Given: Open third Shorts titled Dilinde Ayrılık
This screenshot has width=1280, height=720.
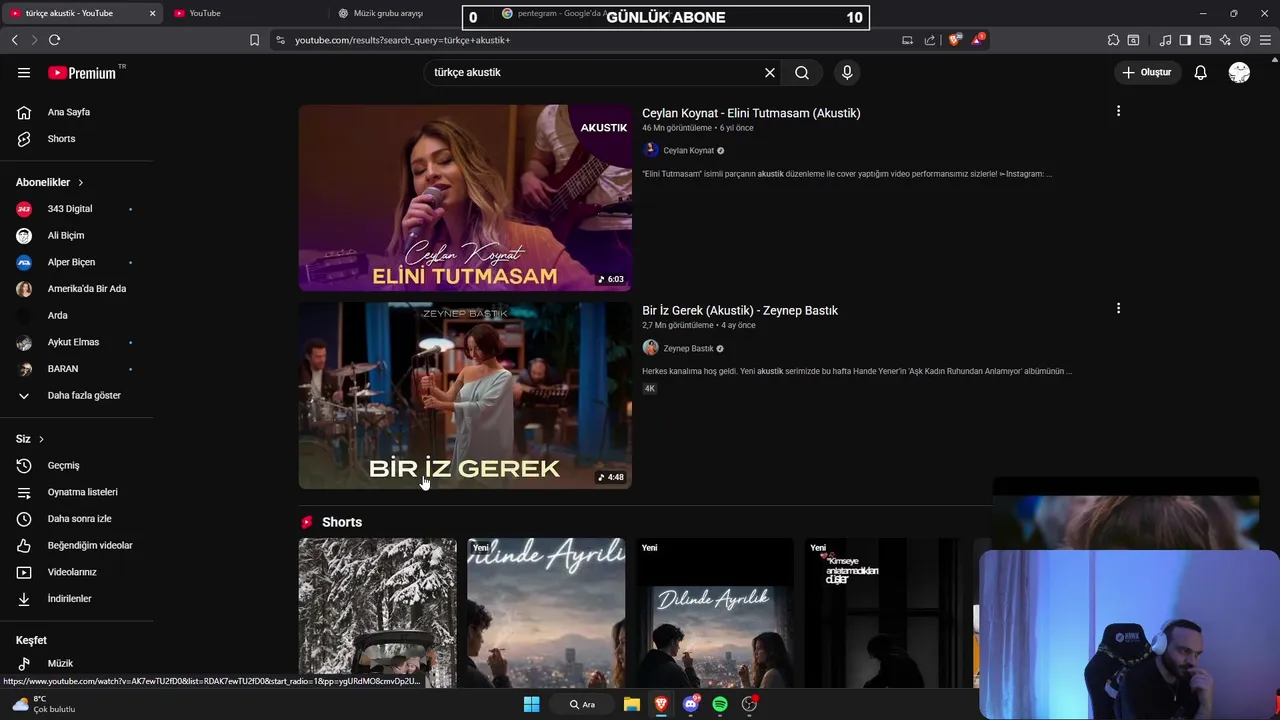Looking at the screenshot, I should pos(715,613).
